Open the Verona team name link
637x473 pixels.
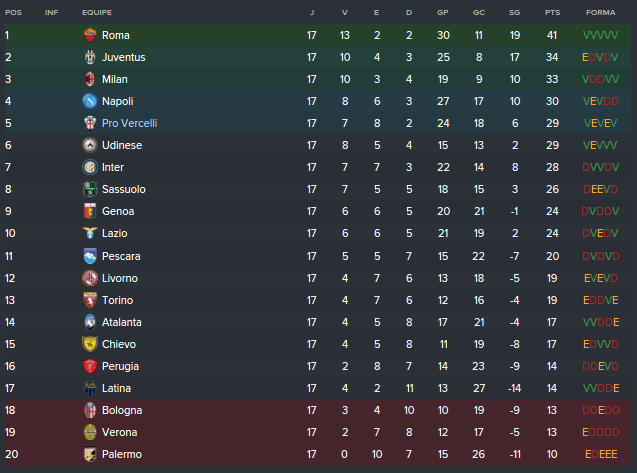point(120,432)
